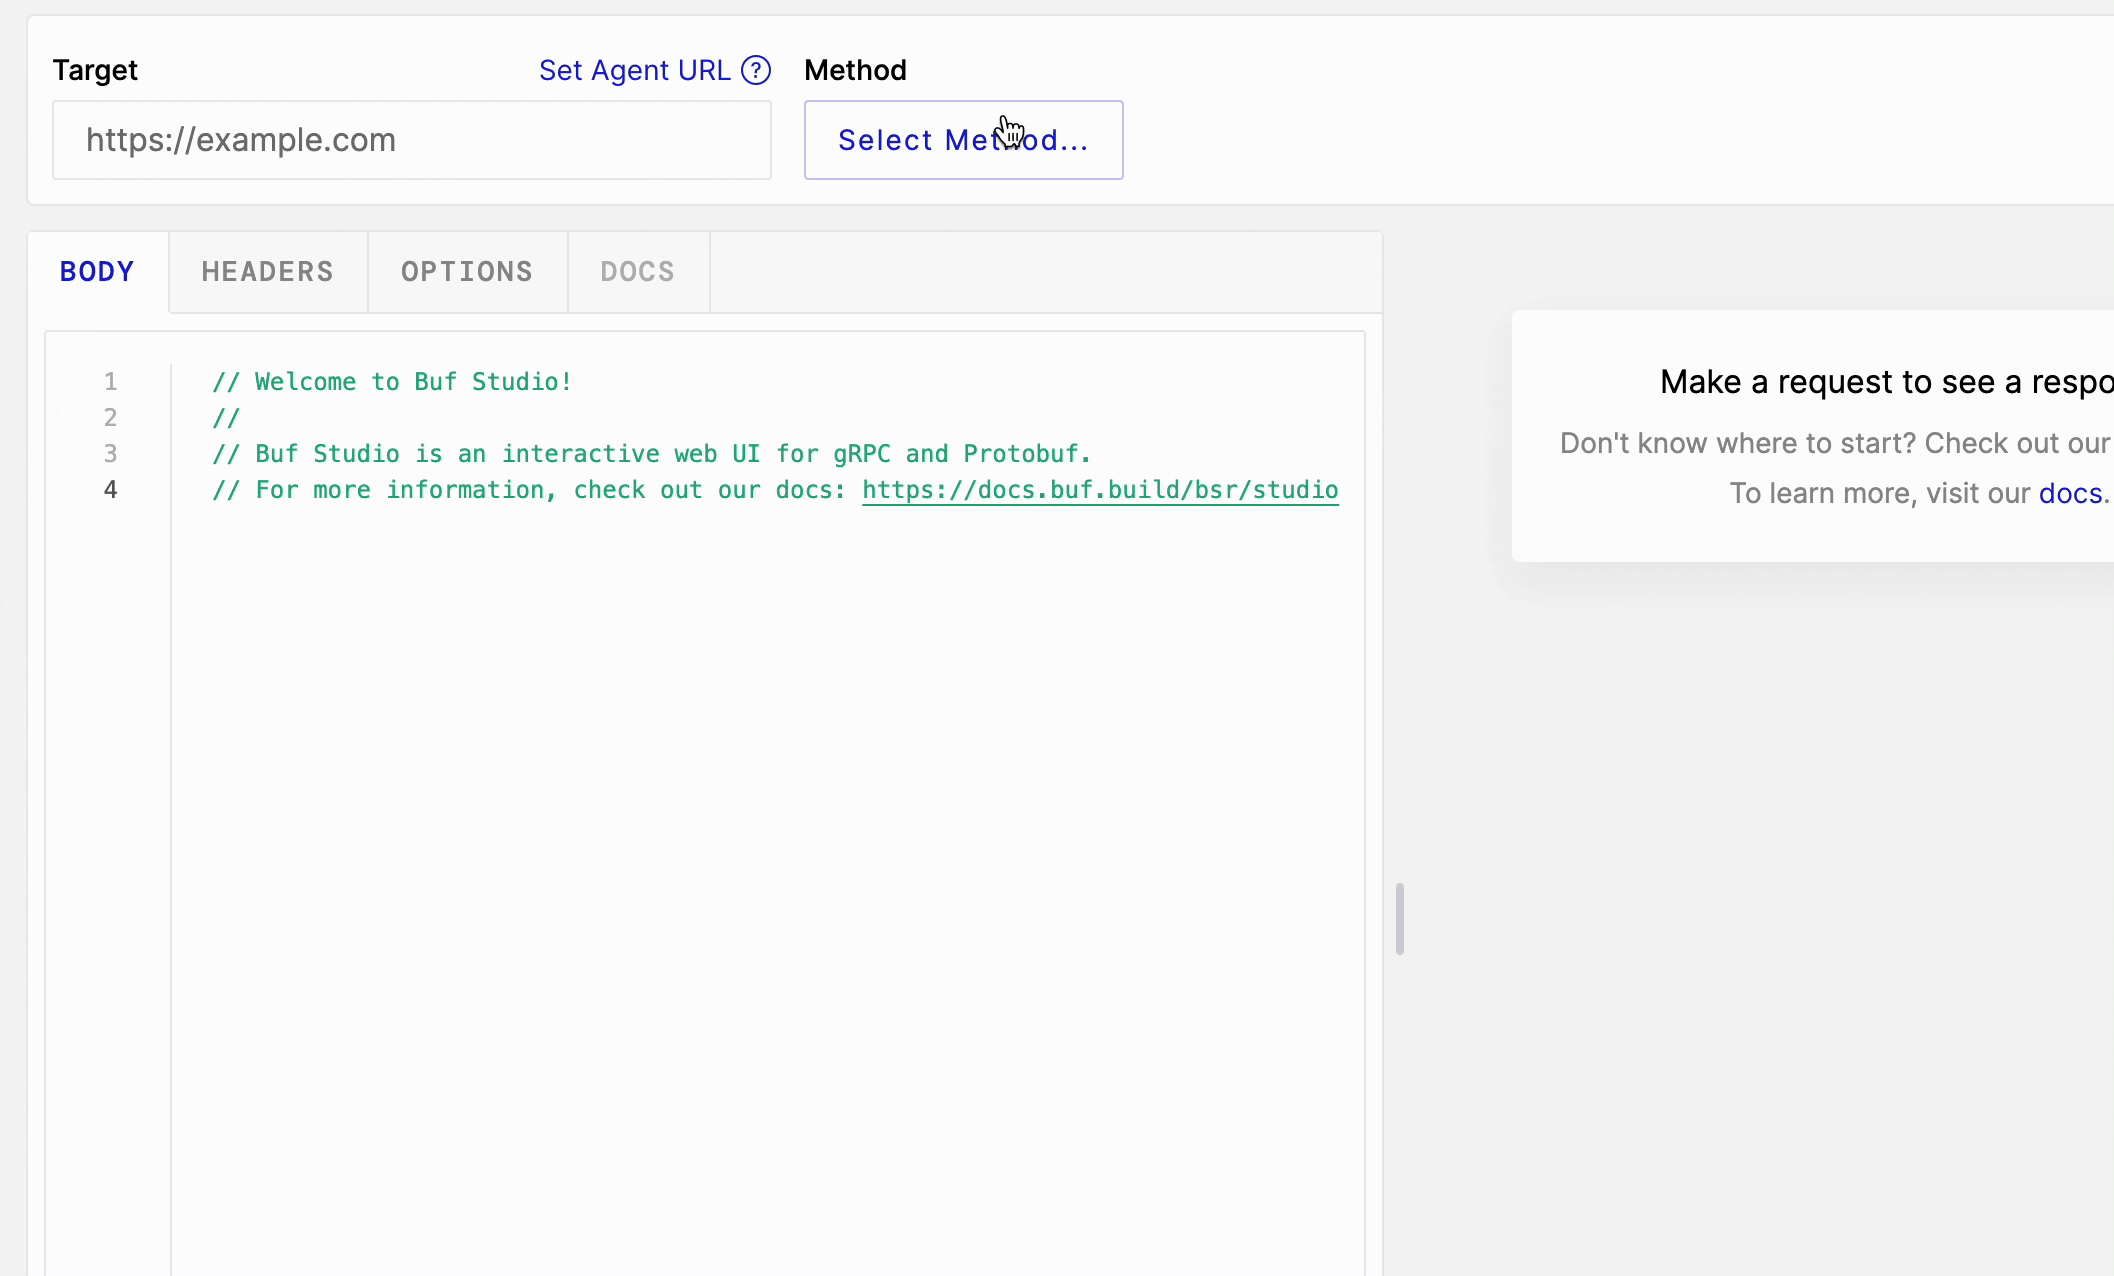Place cursor in the request body editor
Screen dimensions: 2114x1276
700,700
